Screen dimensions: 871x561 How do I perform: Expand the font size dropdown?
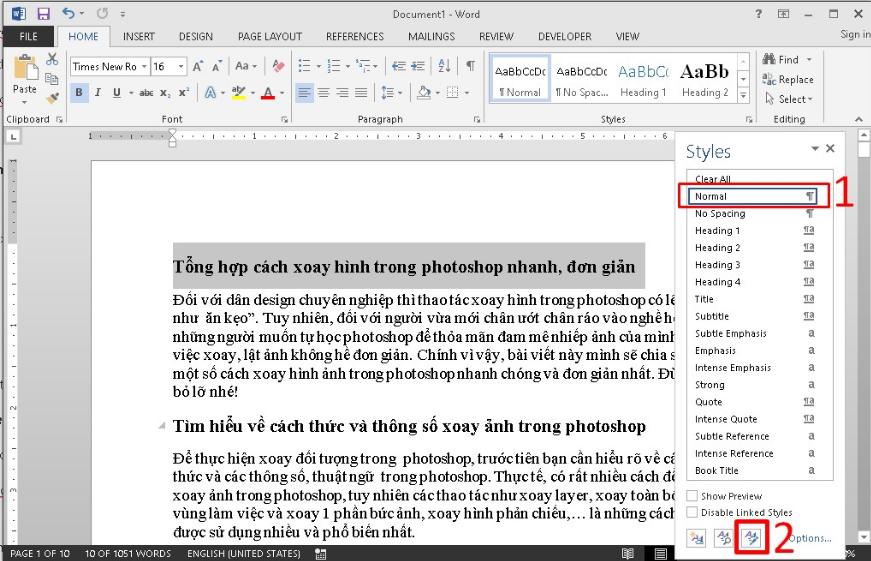click(181, 67)
